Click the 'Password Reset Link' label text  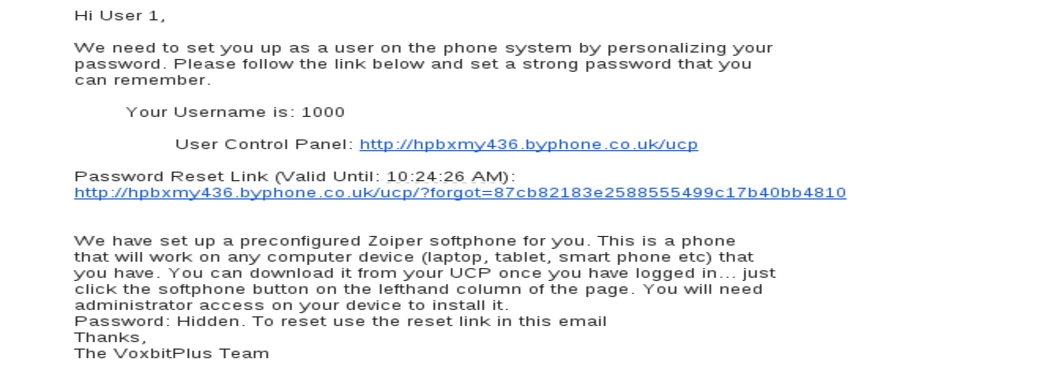pyautogui.click(x=171, y=177)
